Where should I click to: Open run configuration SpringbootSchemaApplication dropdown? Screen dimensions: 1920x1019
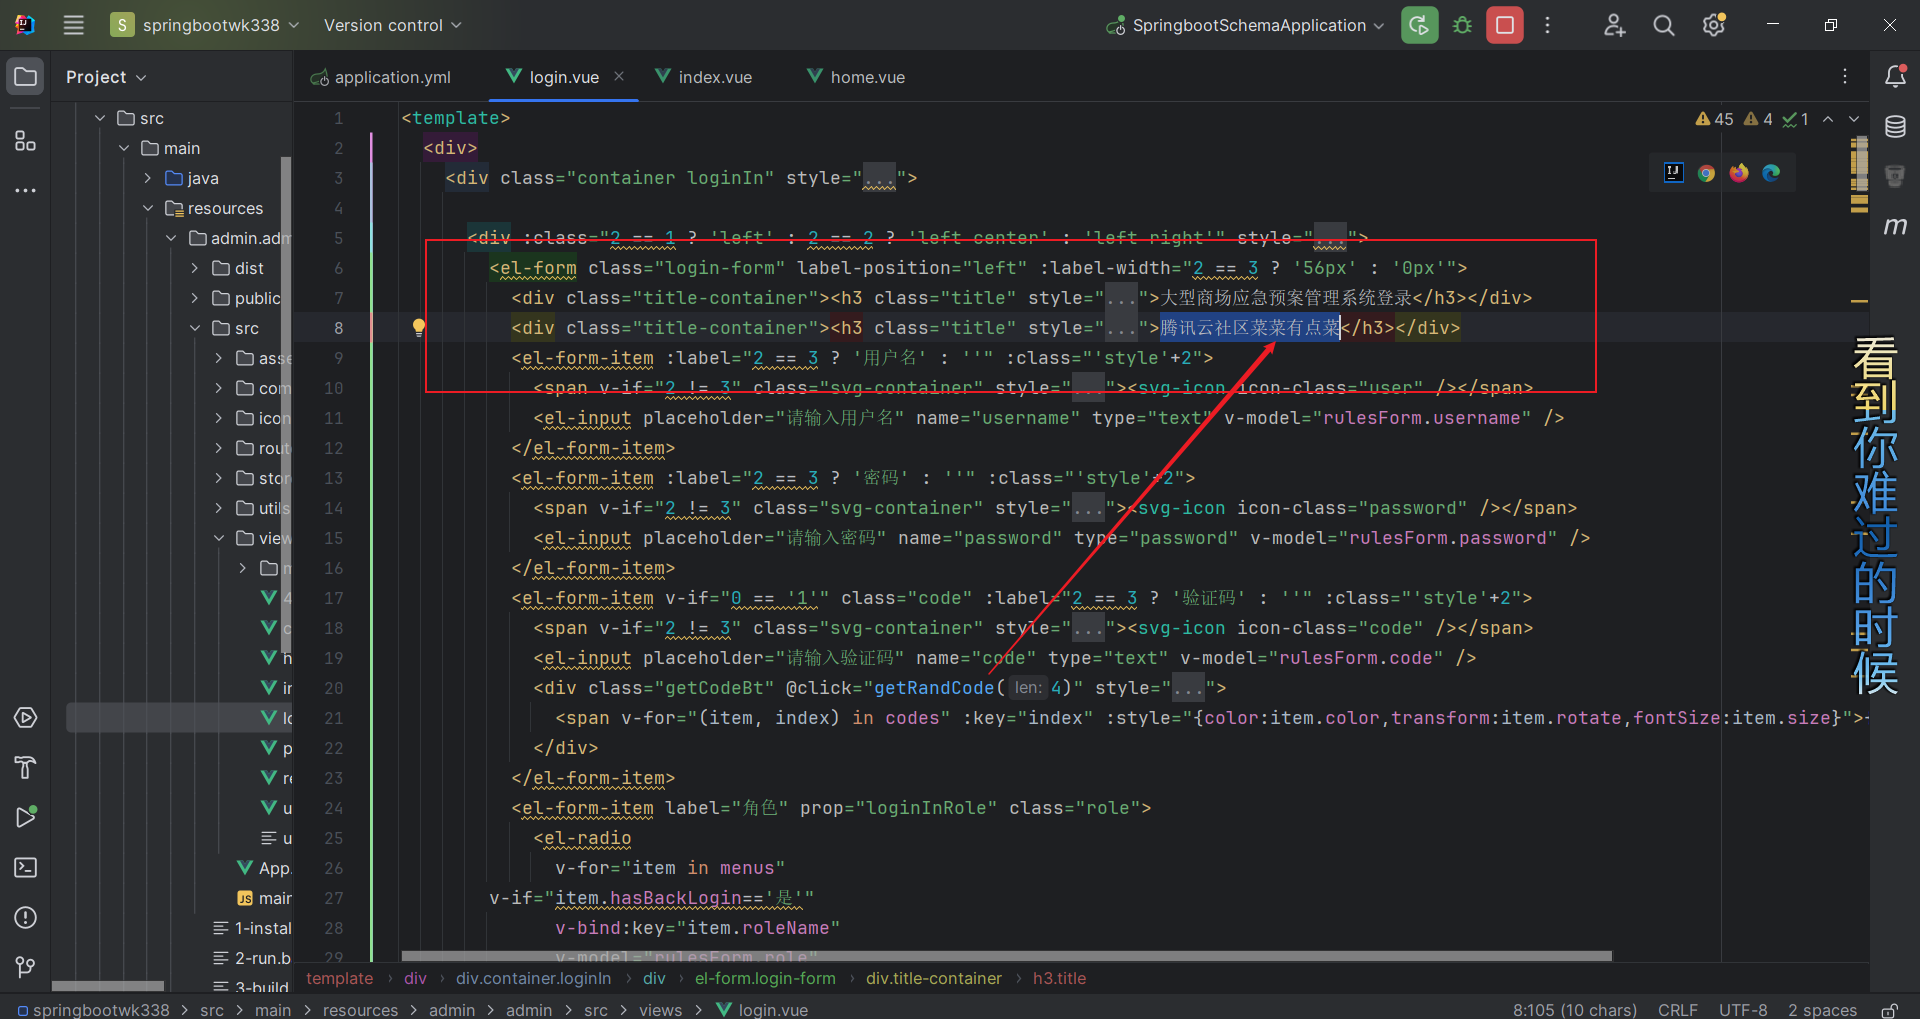pos(1245,25)
